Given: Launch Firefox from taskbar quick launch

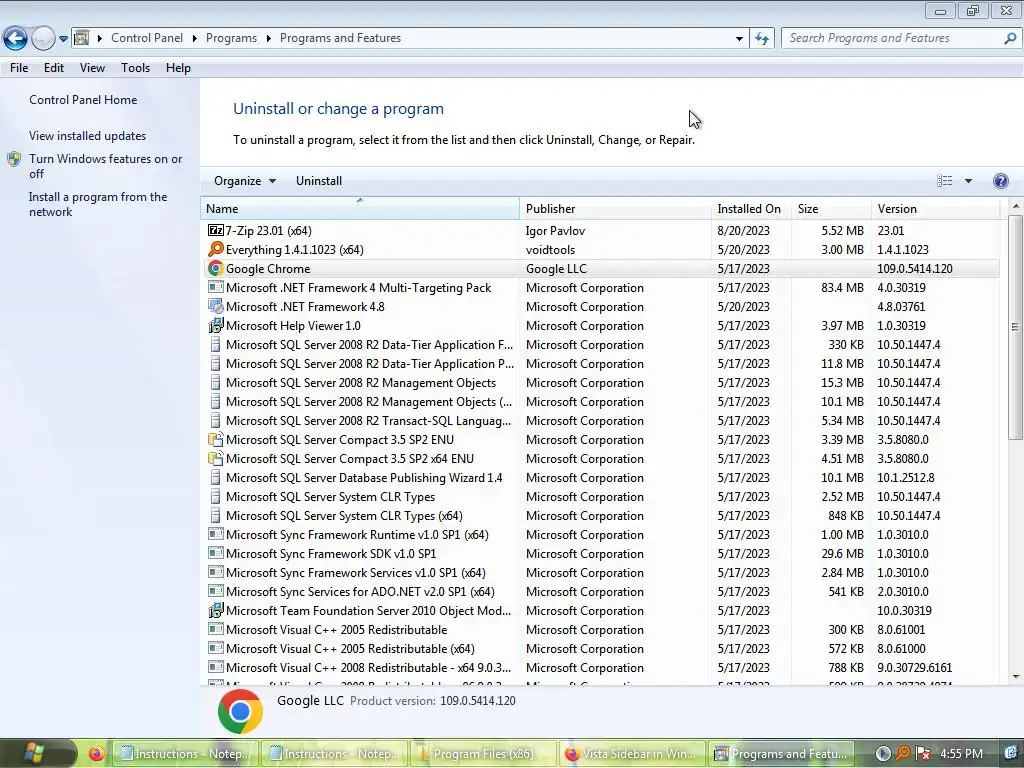Looking at the screenshot, I should [96, 754].
